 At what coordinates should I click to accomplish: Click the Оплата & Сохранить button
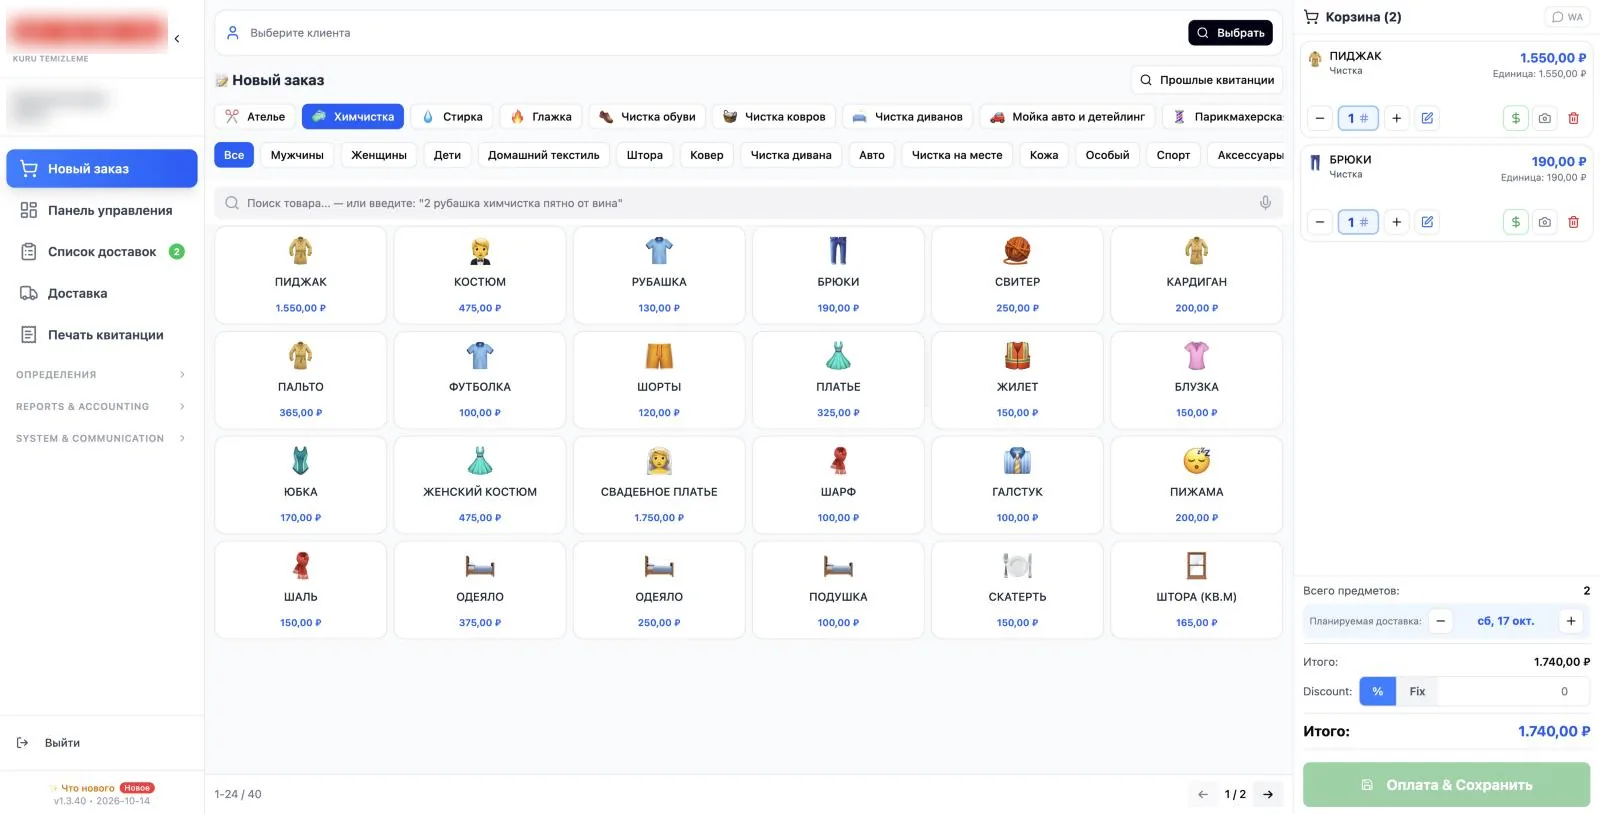(x=1446, y=785)
